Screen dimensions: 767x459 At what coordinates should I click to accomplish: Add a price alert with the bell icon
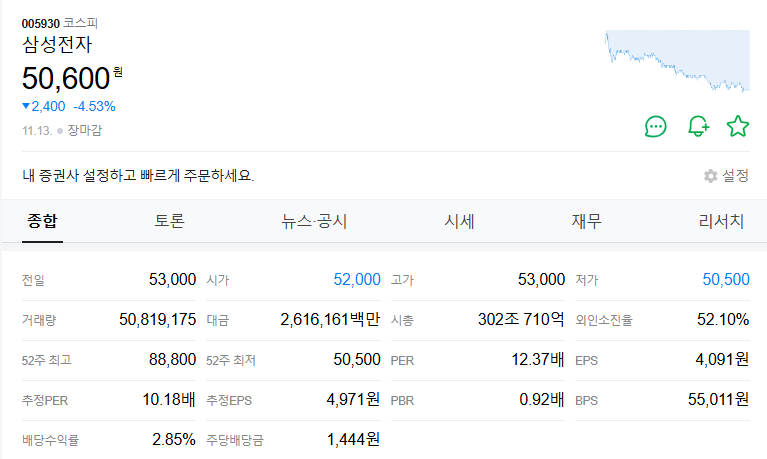[x=699, y=127]
